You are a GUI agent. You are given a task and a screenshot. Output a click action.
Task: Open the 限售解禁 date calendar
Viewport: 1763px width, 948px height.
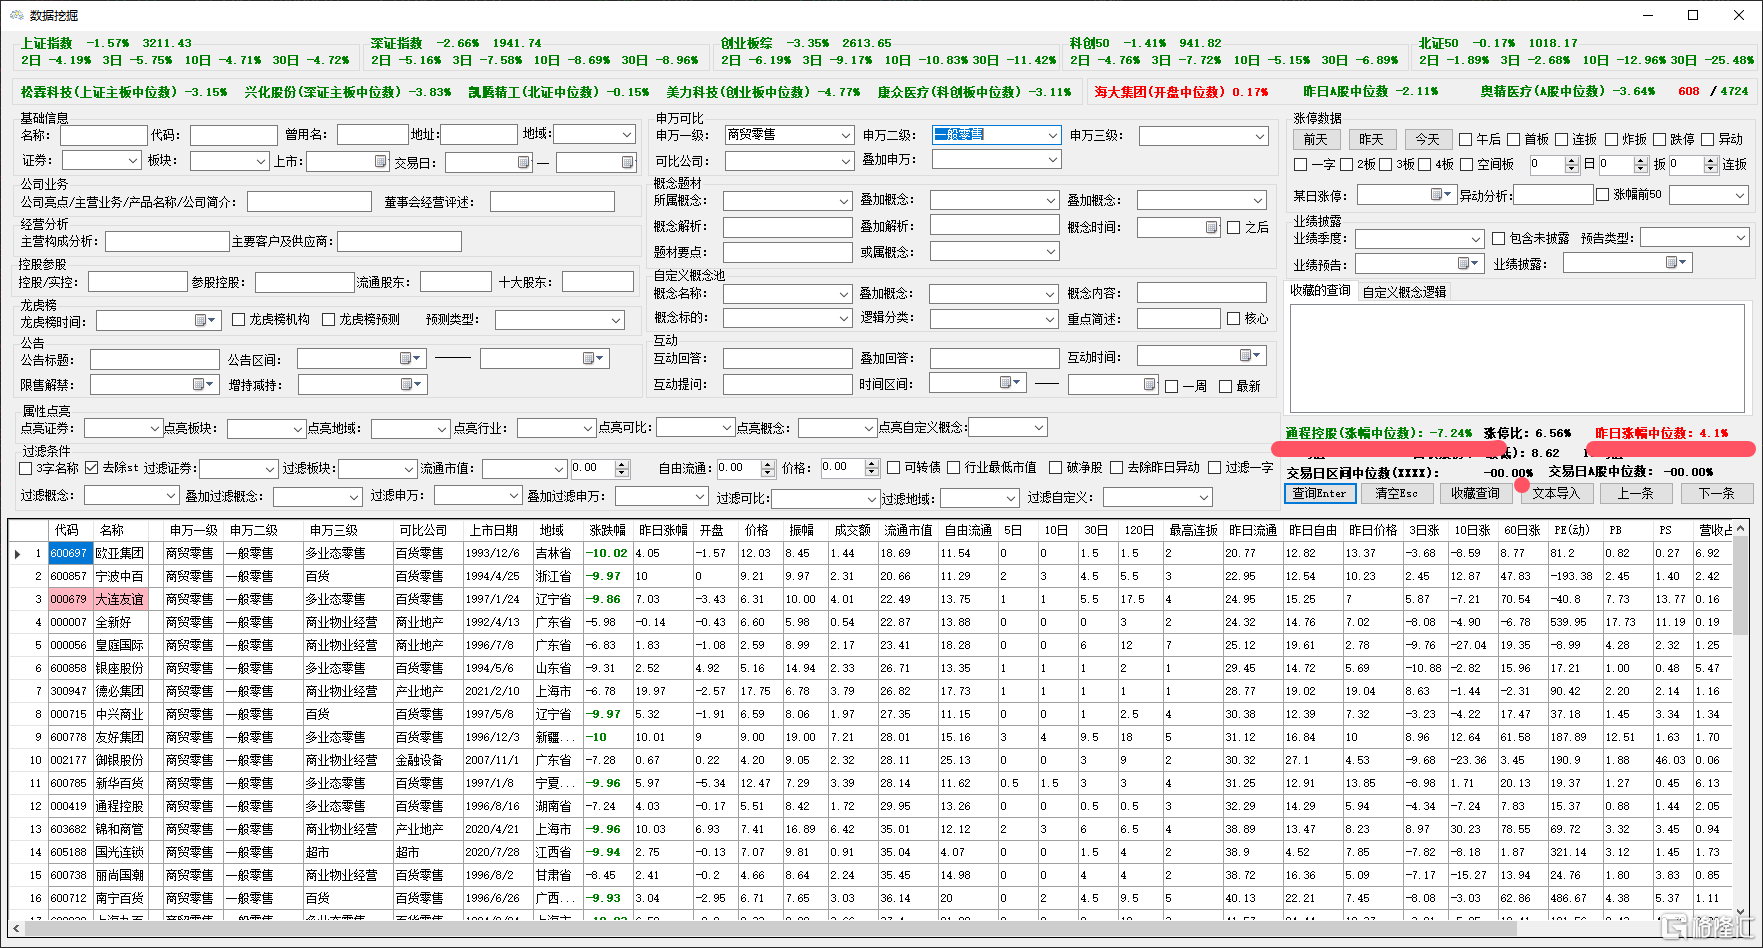[204, 384]
